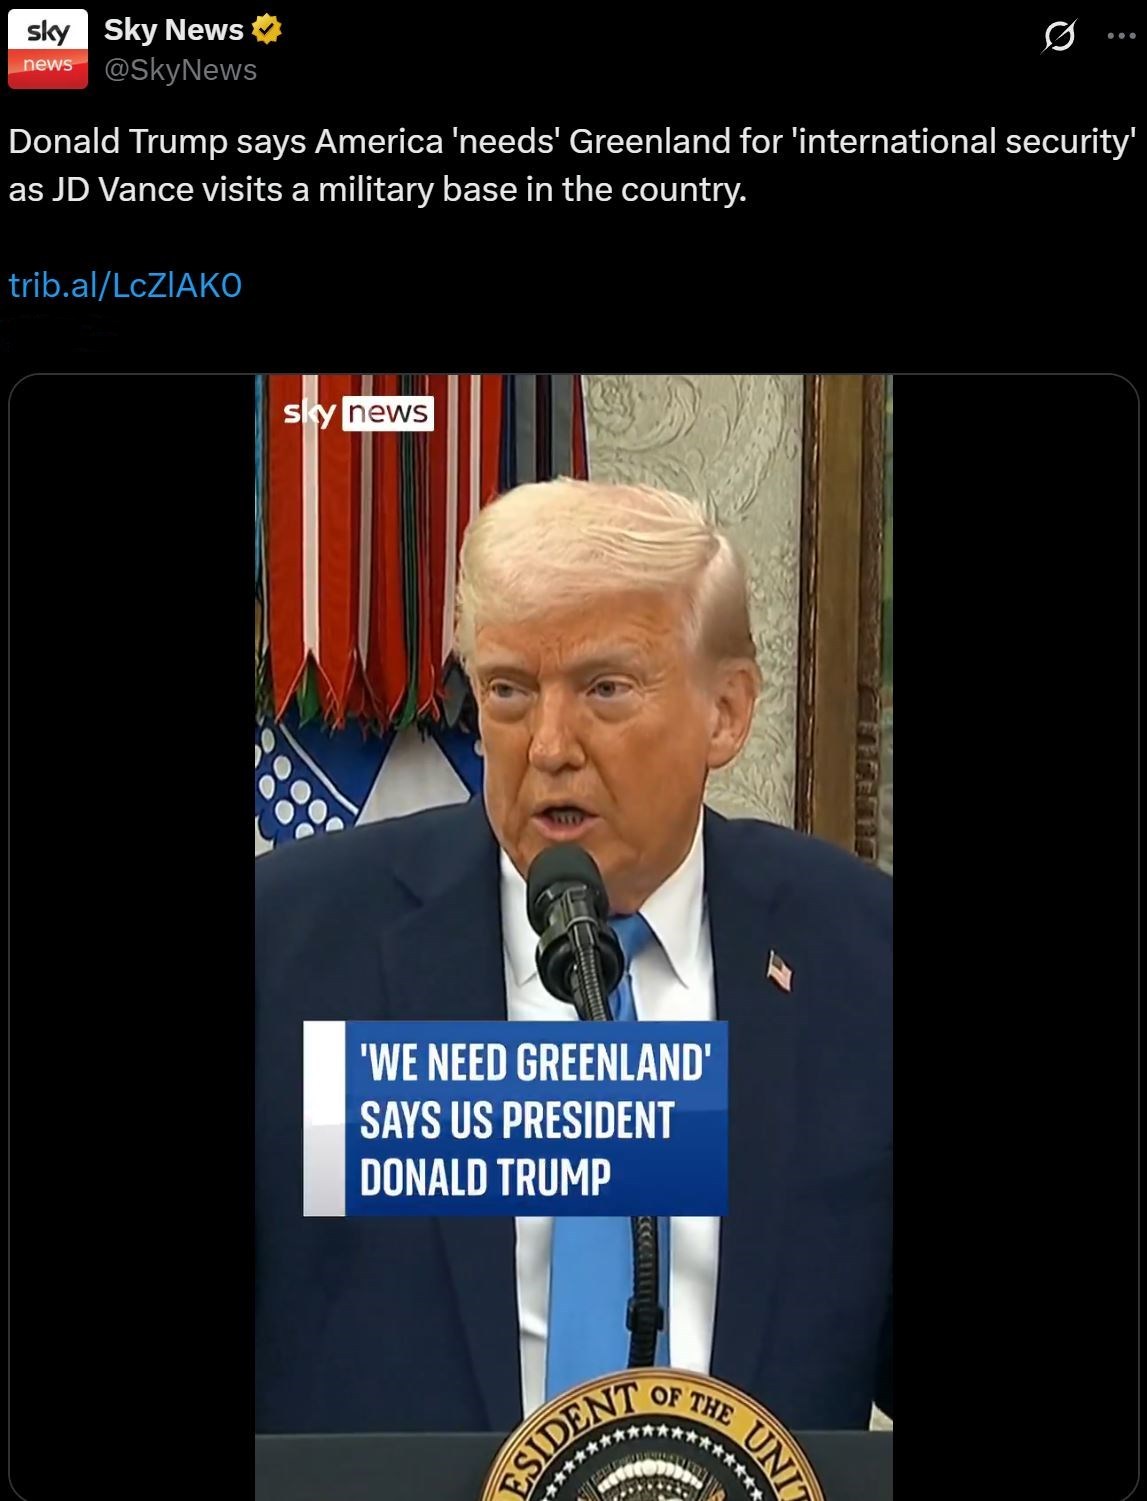This screenshot has width=1147, height=1501.
Task: Select the tweet text about Greenland
Action: [572, 165]
